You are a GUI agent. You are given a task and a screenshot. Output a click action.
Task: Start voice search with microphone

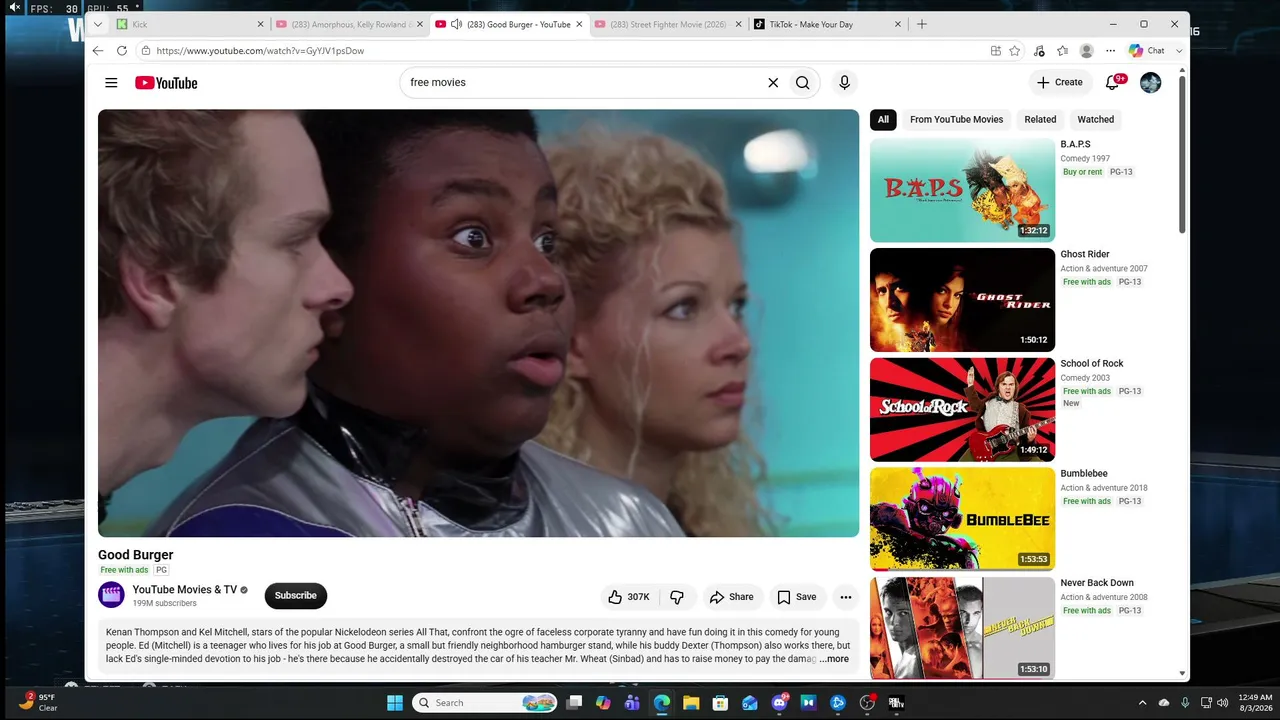[845, 83]
